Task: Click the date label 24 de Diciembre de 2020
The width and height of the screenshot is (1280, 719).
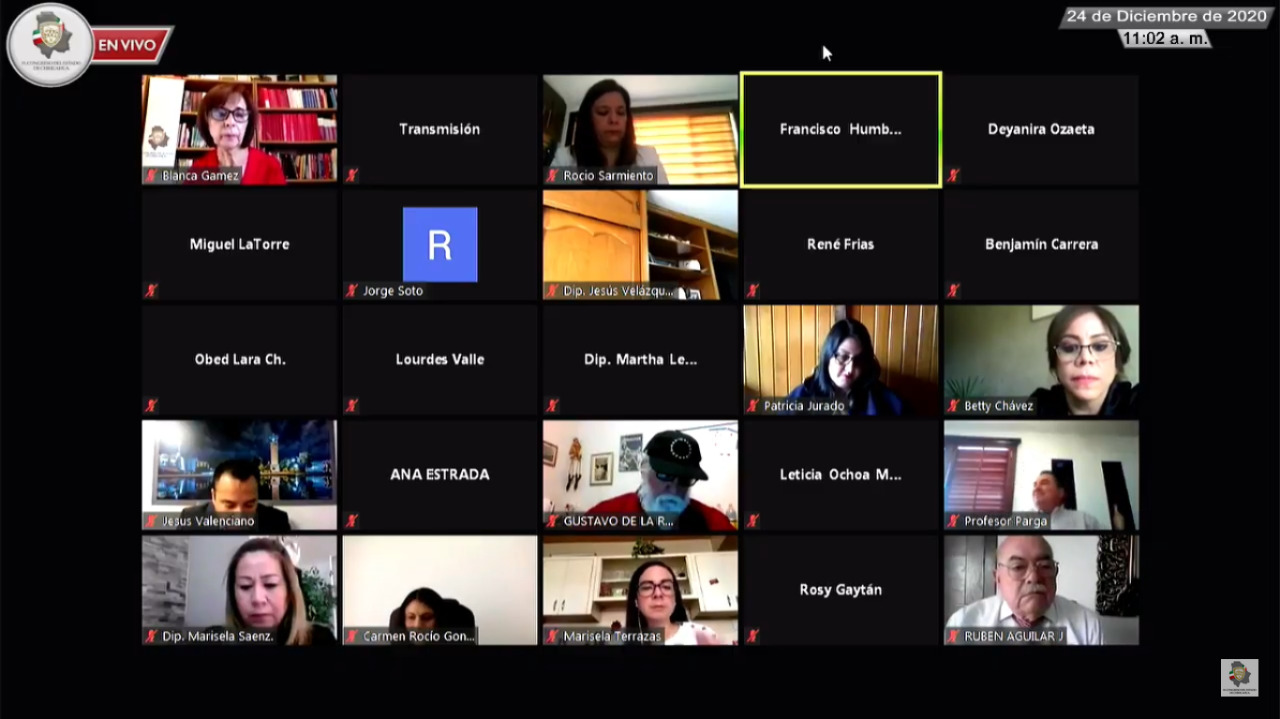Action: tap(1165, 17)
